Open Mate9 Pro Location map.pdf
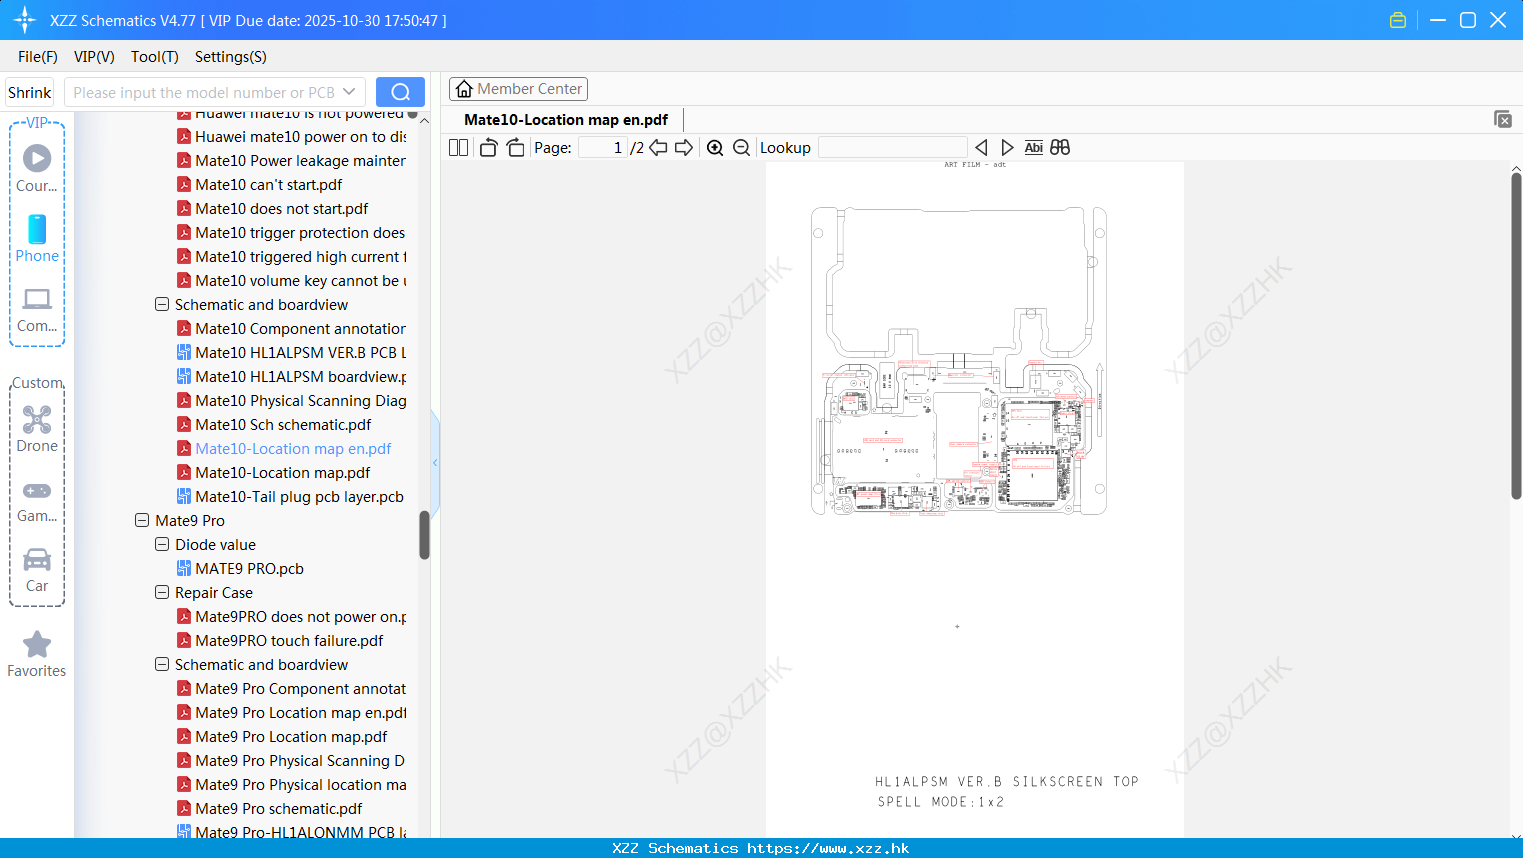Viewport: 1523px width, 858px height. [x=282, y=736]
